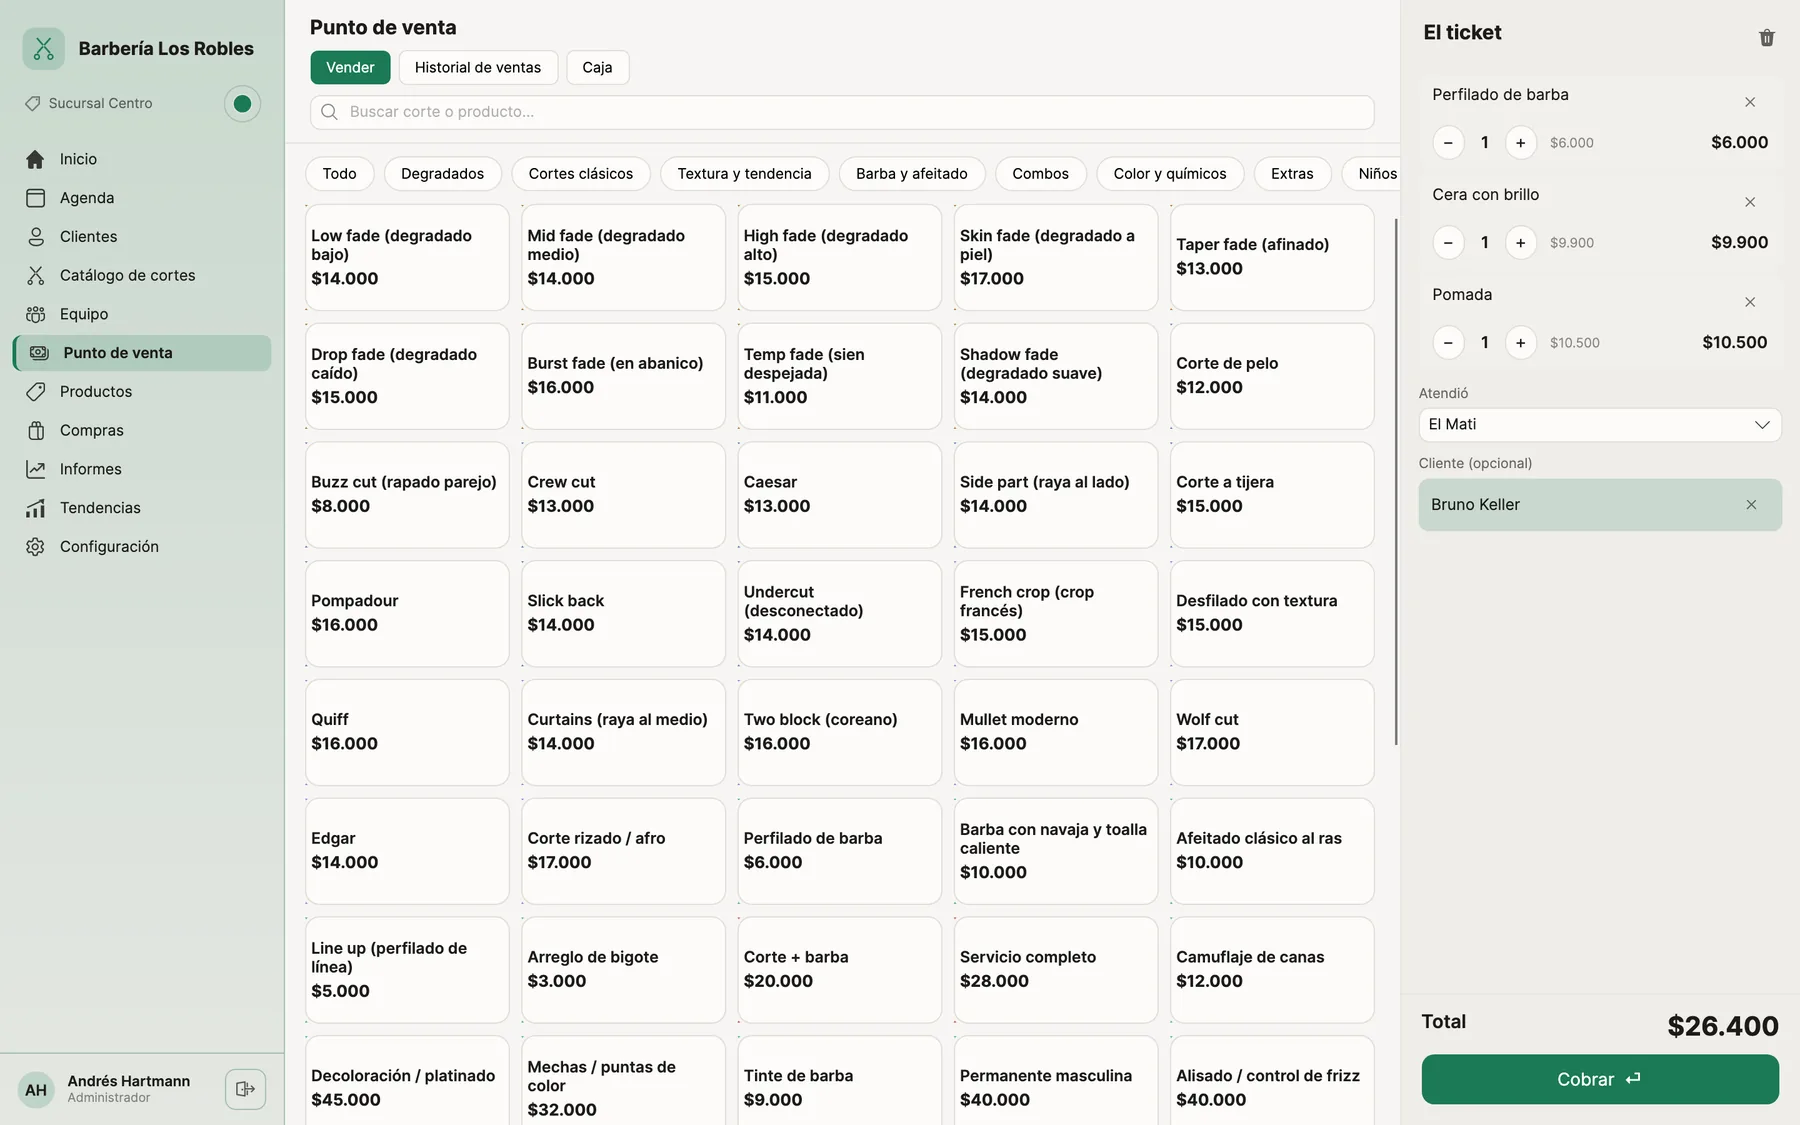Empty the ticket with trash icon
Image resolution: width=1800 pixels, height=1125 pixels.
(x=1767, y=37)
